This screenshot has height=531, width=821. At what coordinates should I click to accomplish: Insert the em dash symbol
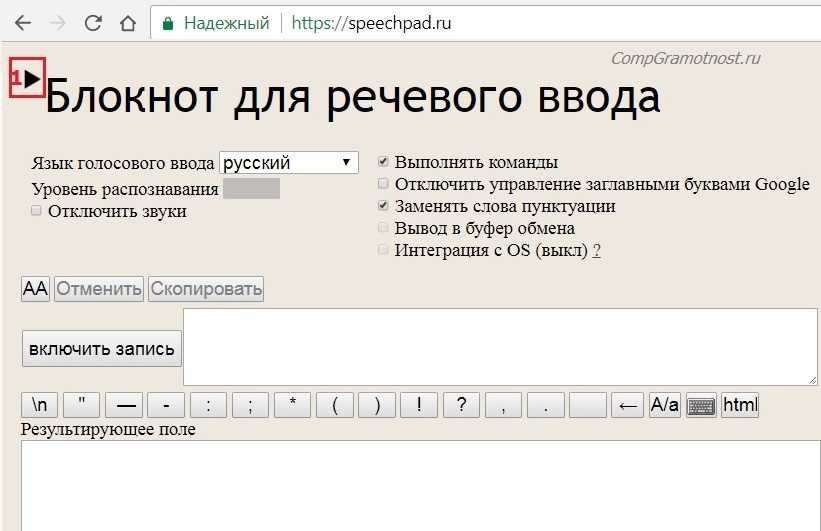(124, 405)
